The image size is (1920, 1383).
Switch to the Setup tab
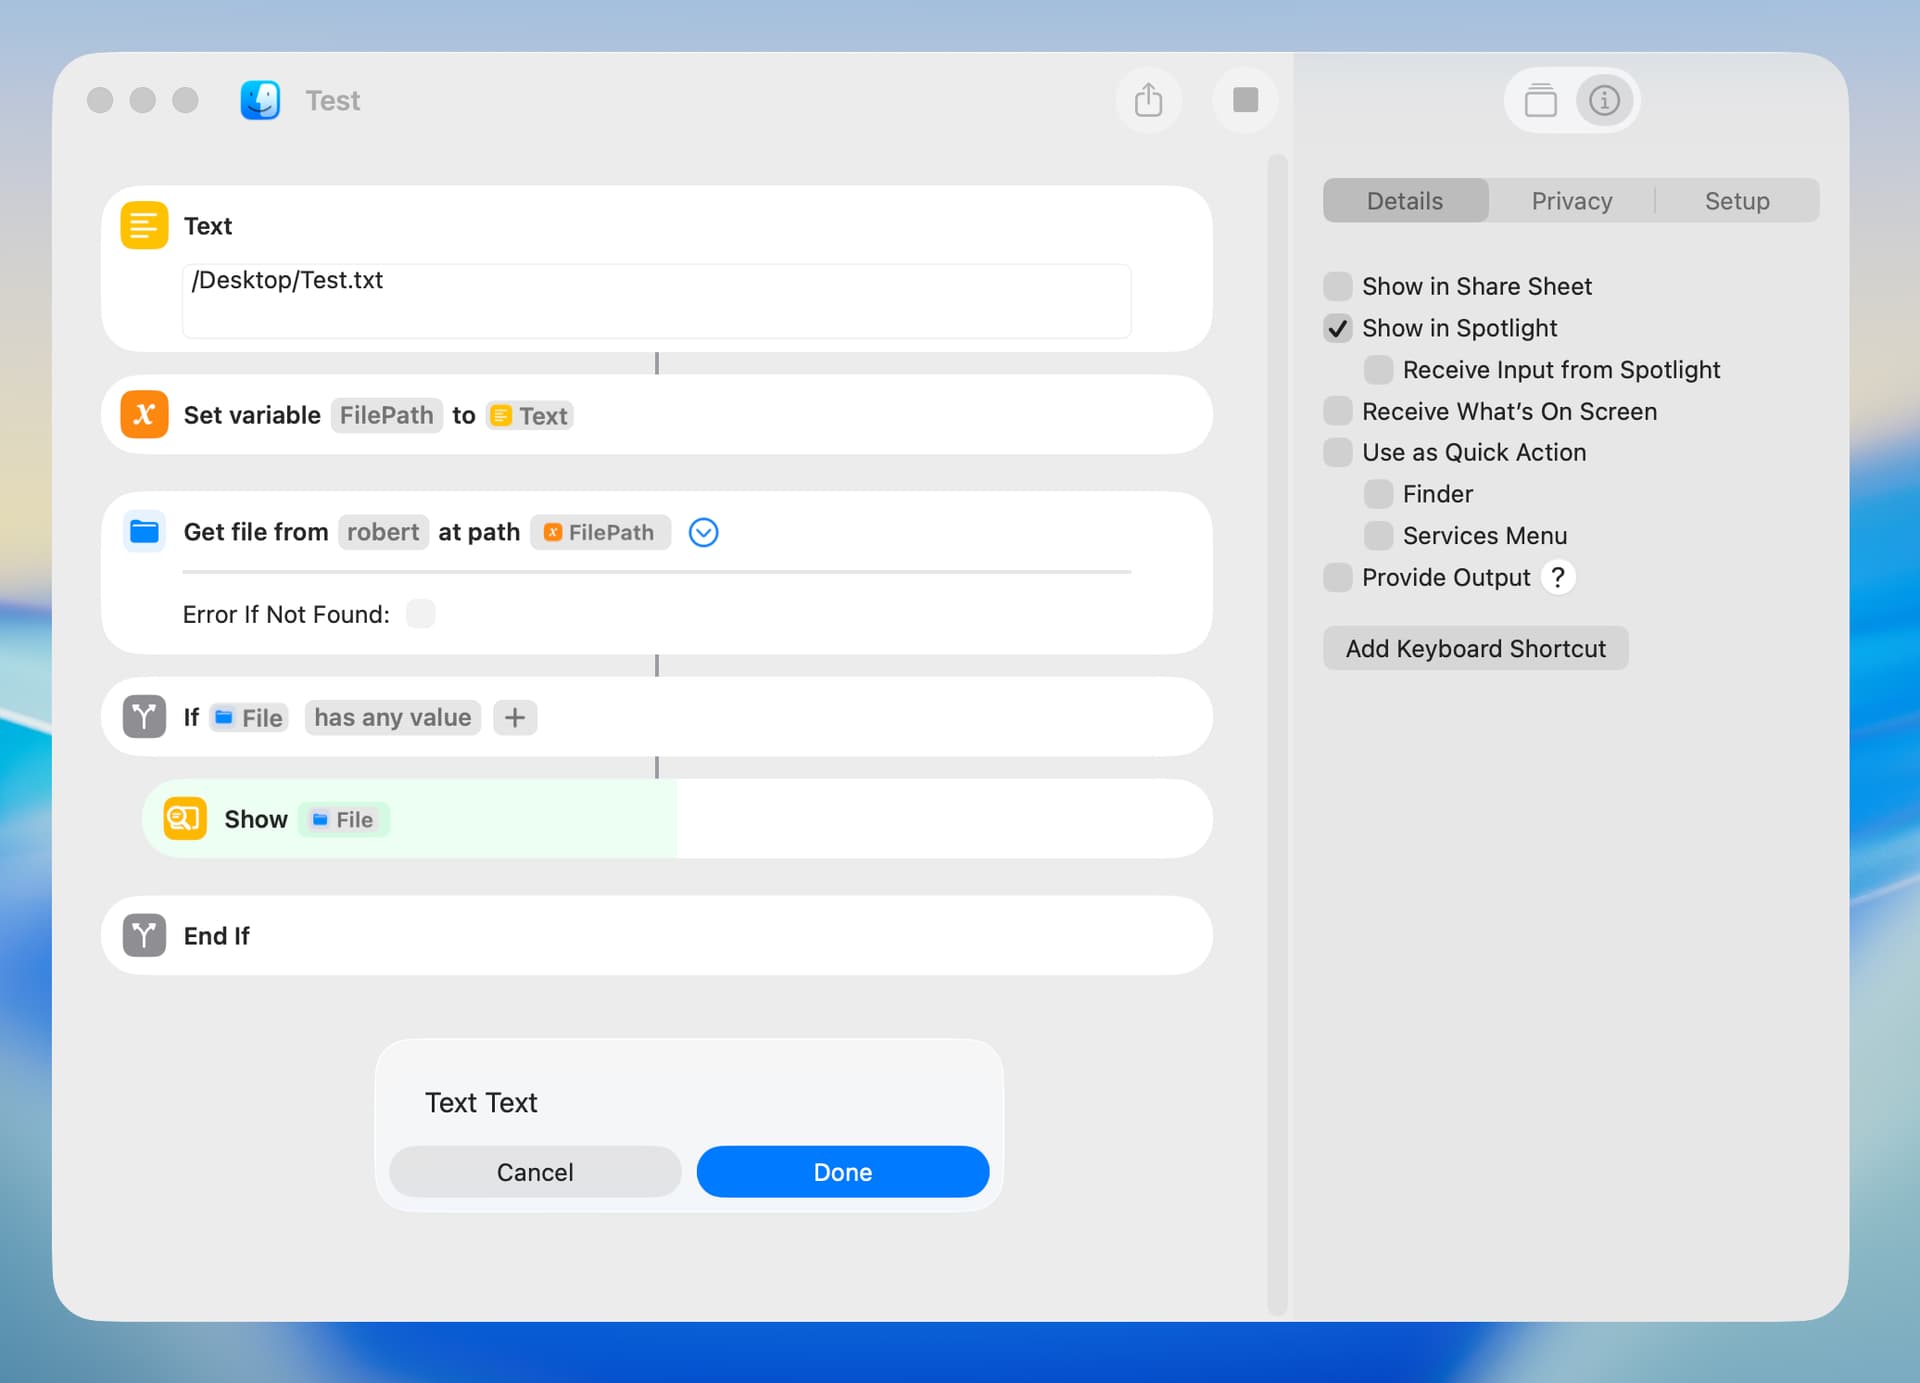point(1736,201)
